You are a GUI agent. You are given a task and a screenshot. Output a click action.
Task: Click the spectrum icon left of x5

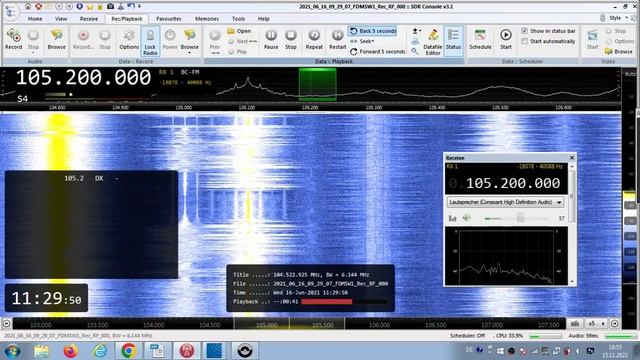(575, 324)
